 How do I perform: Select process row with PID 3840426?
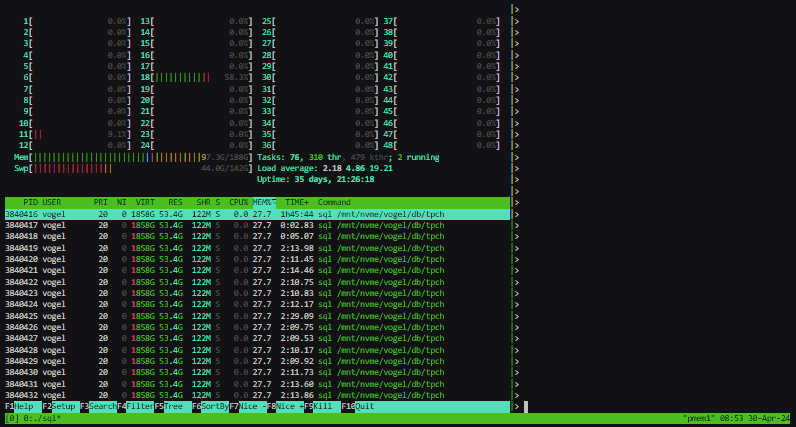(257, 327)
